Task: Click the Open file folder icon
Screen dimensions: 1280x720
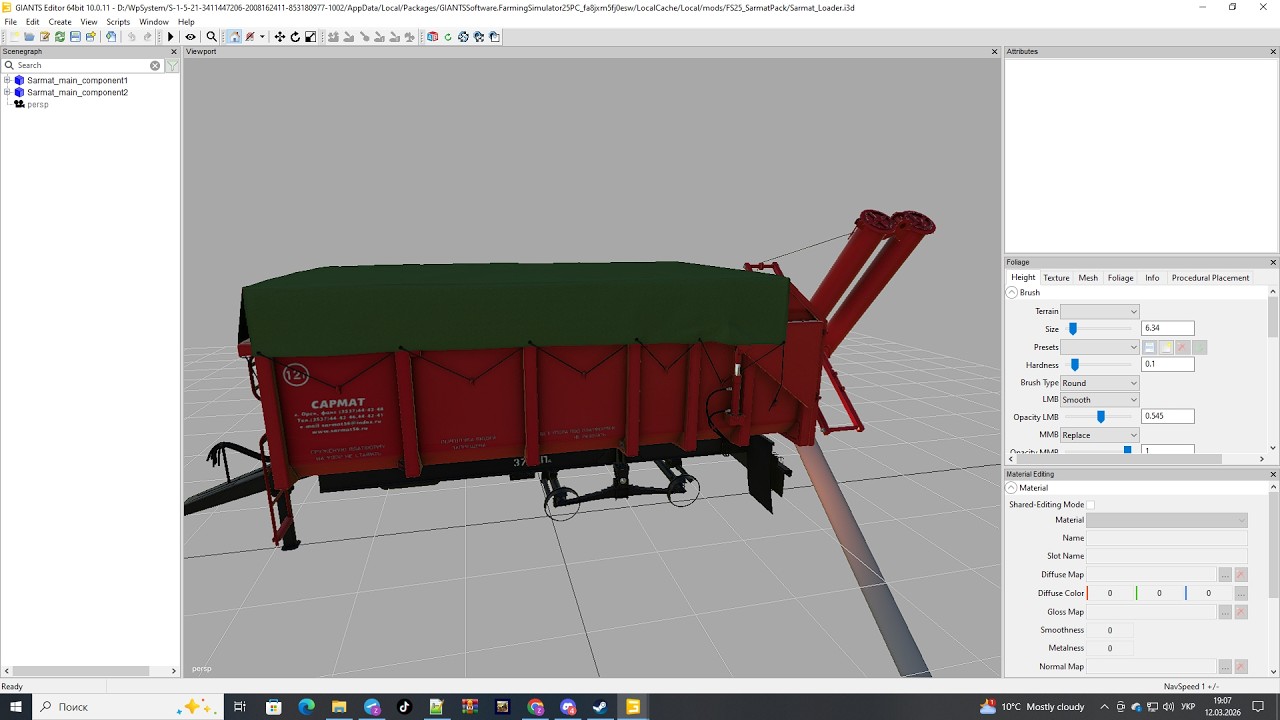Action: pos(29,37)
